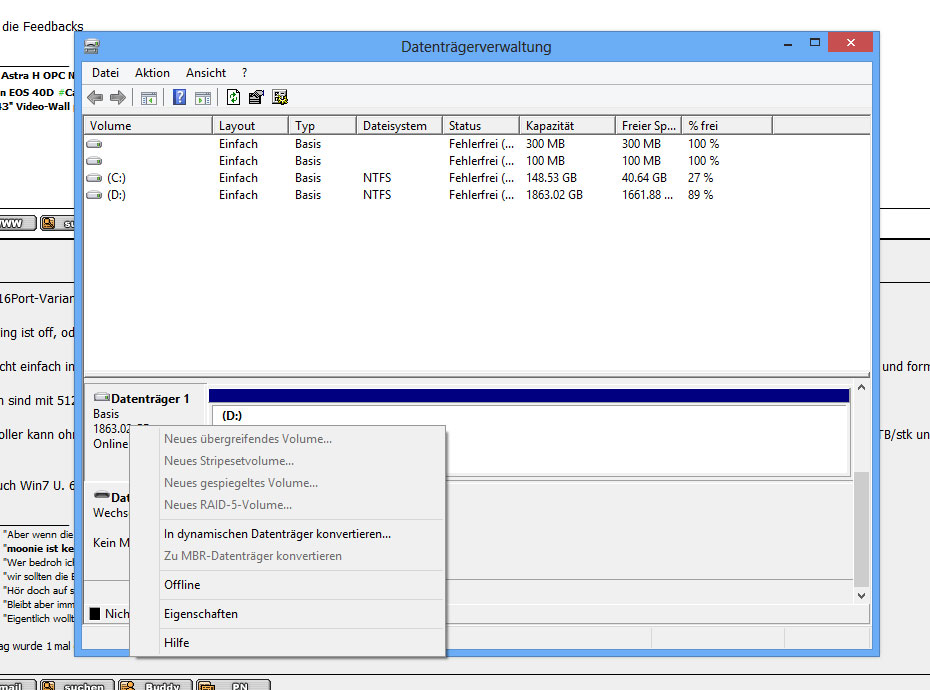Click the Back arrow in toolbar
The image size is (930, 690).
(96, 97)
